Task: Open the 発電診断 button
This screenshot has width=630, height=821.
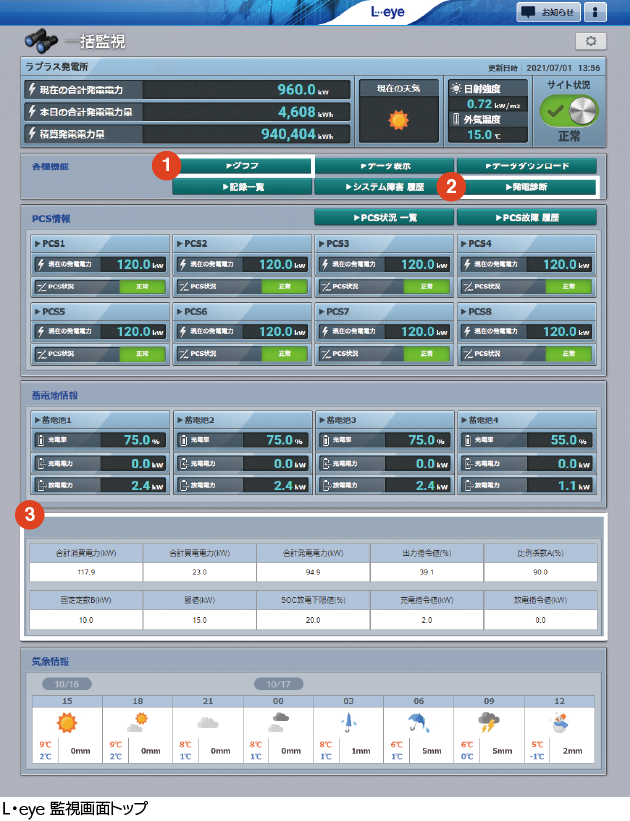Action: pyautogui.click(x=526, y=187)
